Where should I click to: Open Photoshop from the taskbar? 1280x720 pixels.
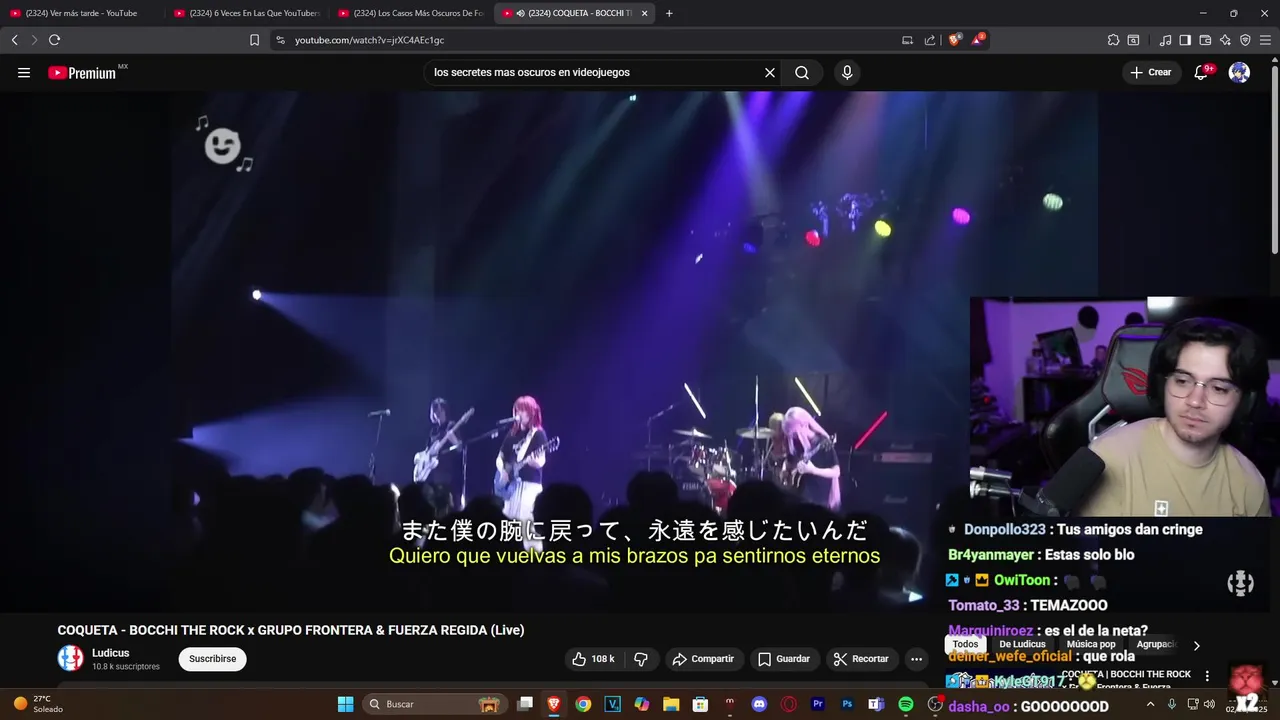point(847,704)
